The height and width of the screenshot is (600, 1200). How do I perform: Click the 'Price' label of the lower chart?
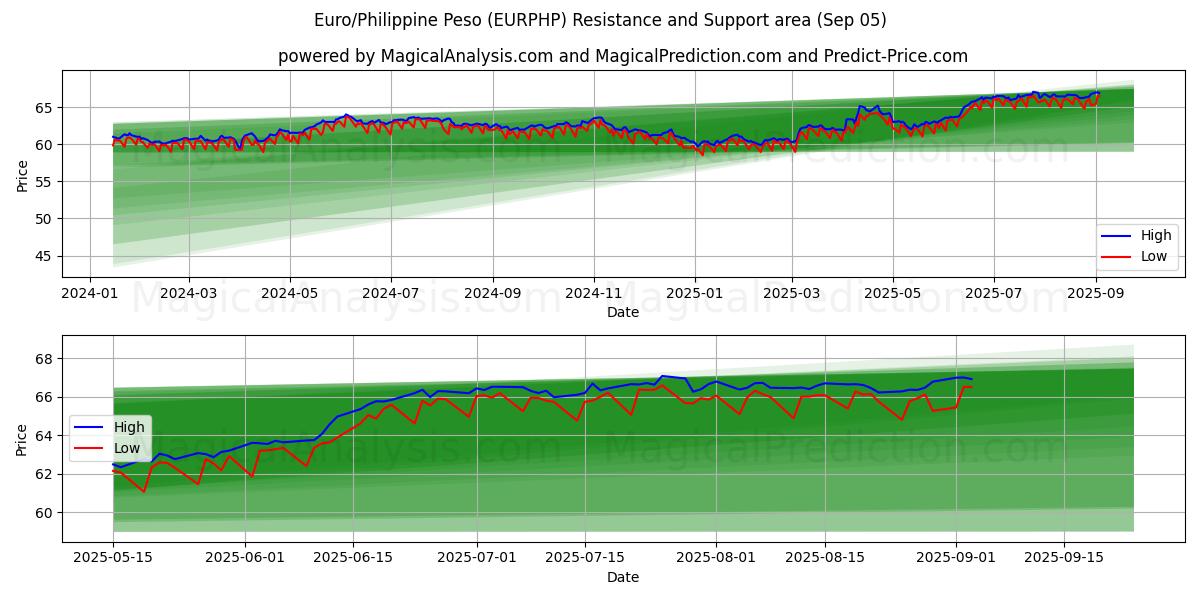point(22,439)
